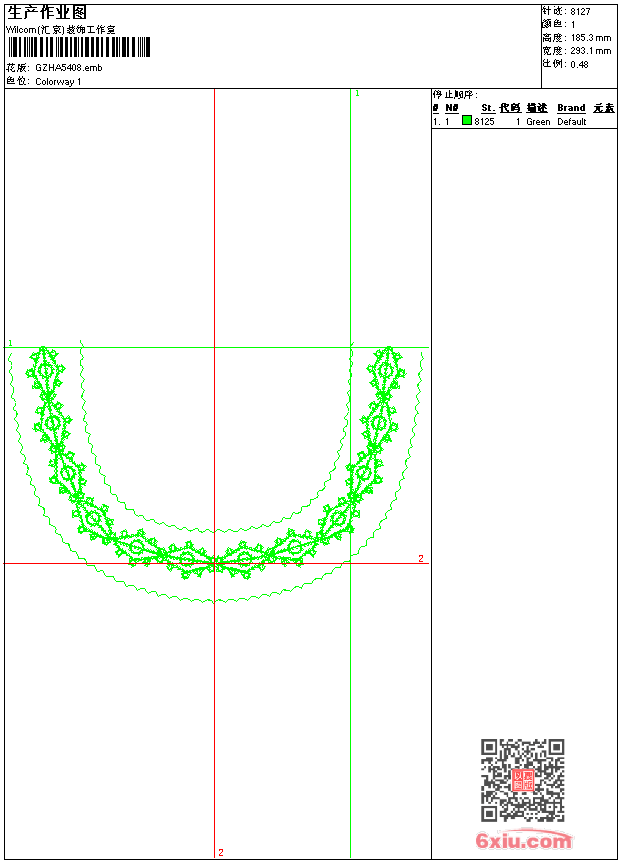
Task: Click the Brand column header
Action: point(571,108)
